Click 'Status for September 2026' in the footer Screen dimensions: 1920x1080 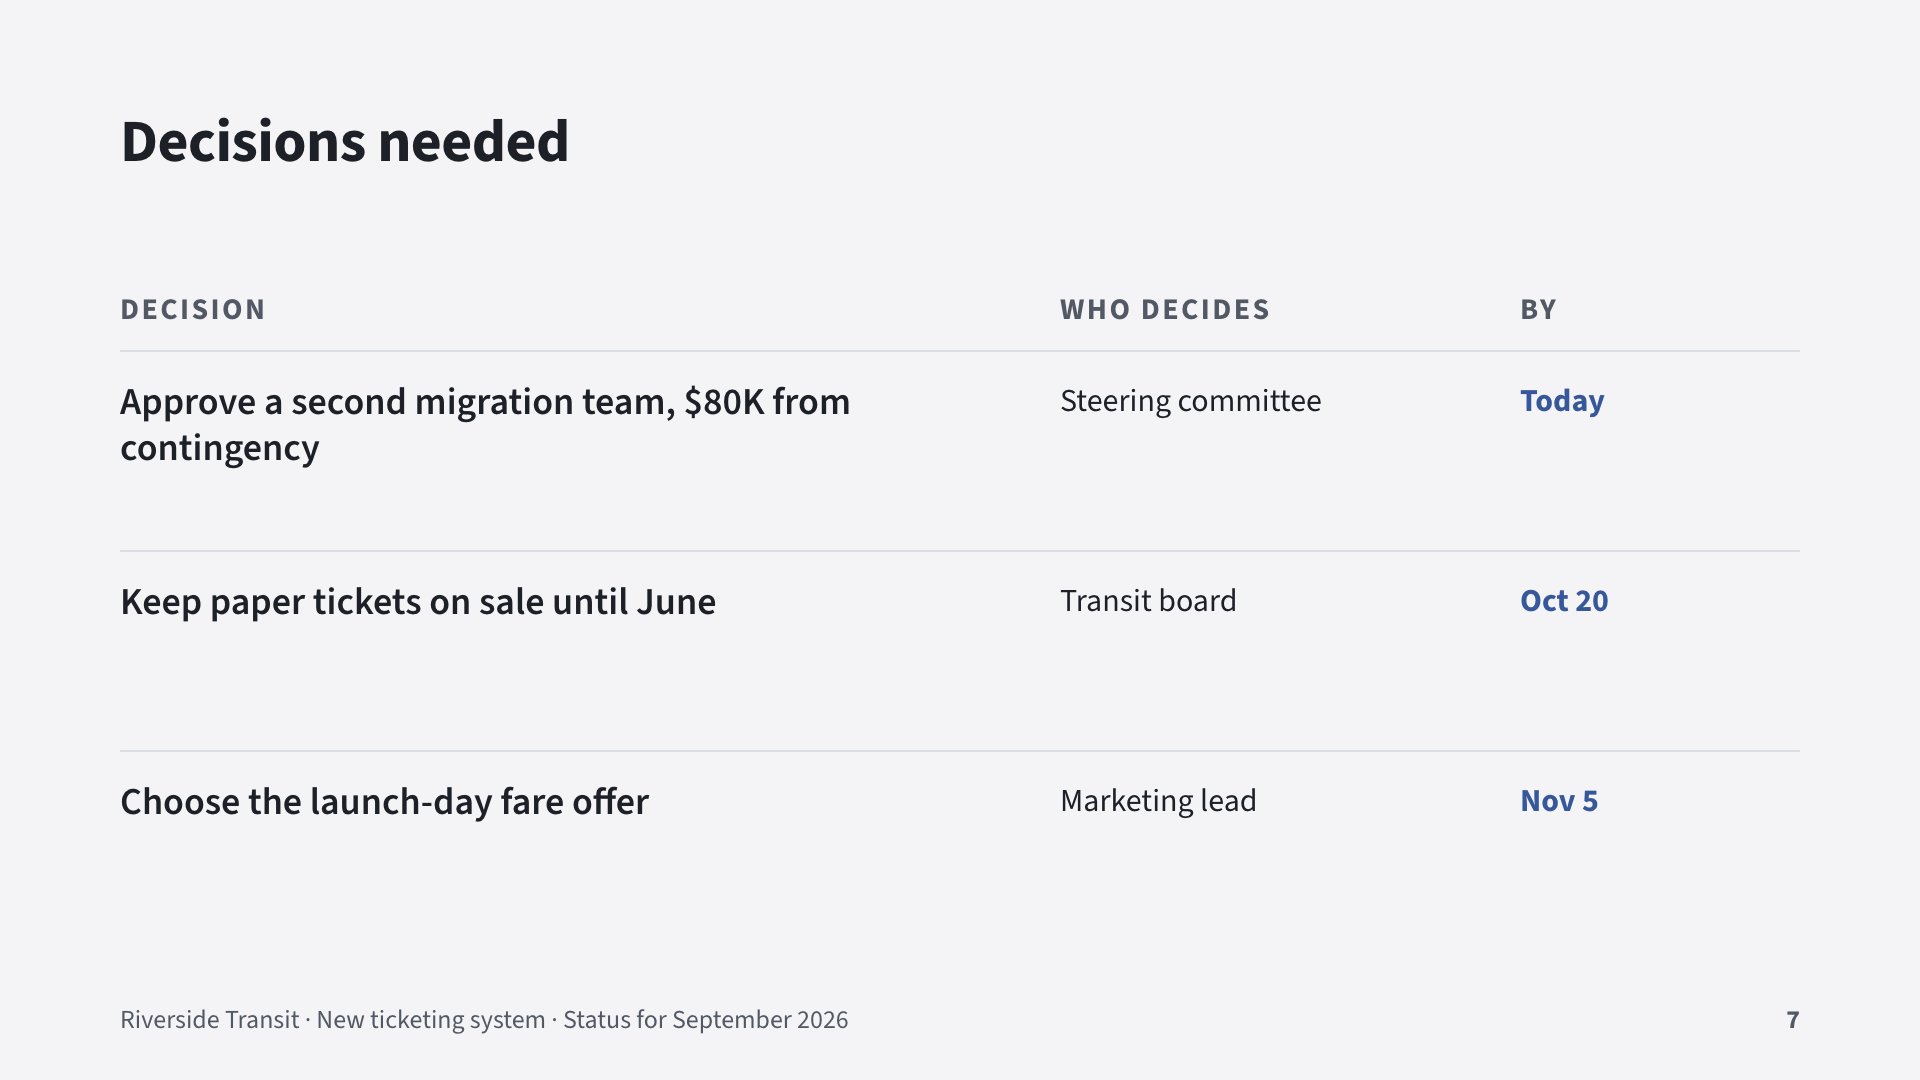pos(705,1020)
